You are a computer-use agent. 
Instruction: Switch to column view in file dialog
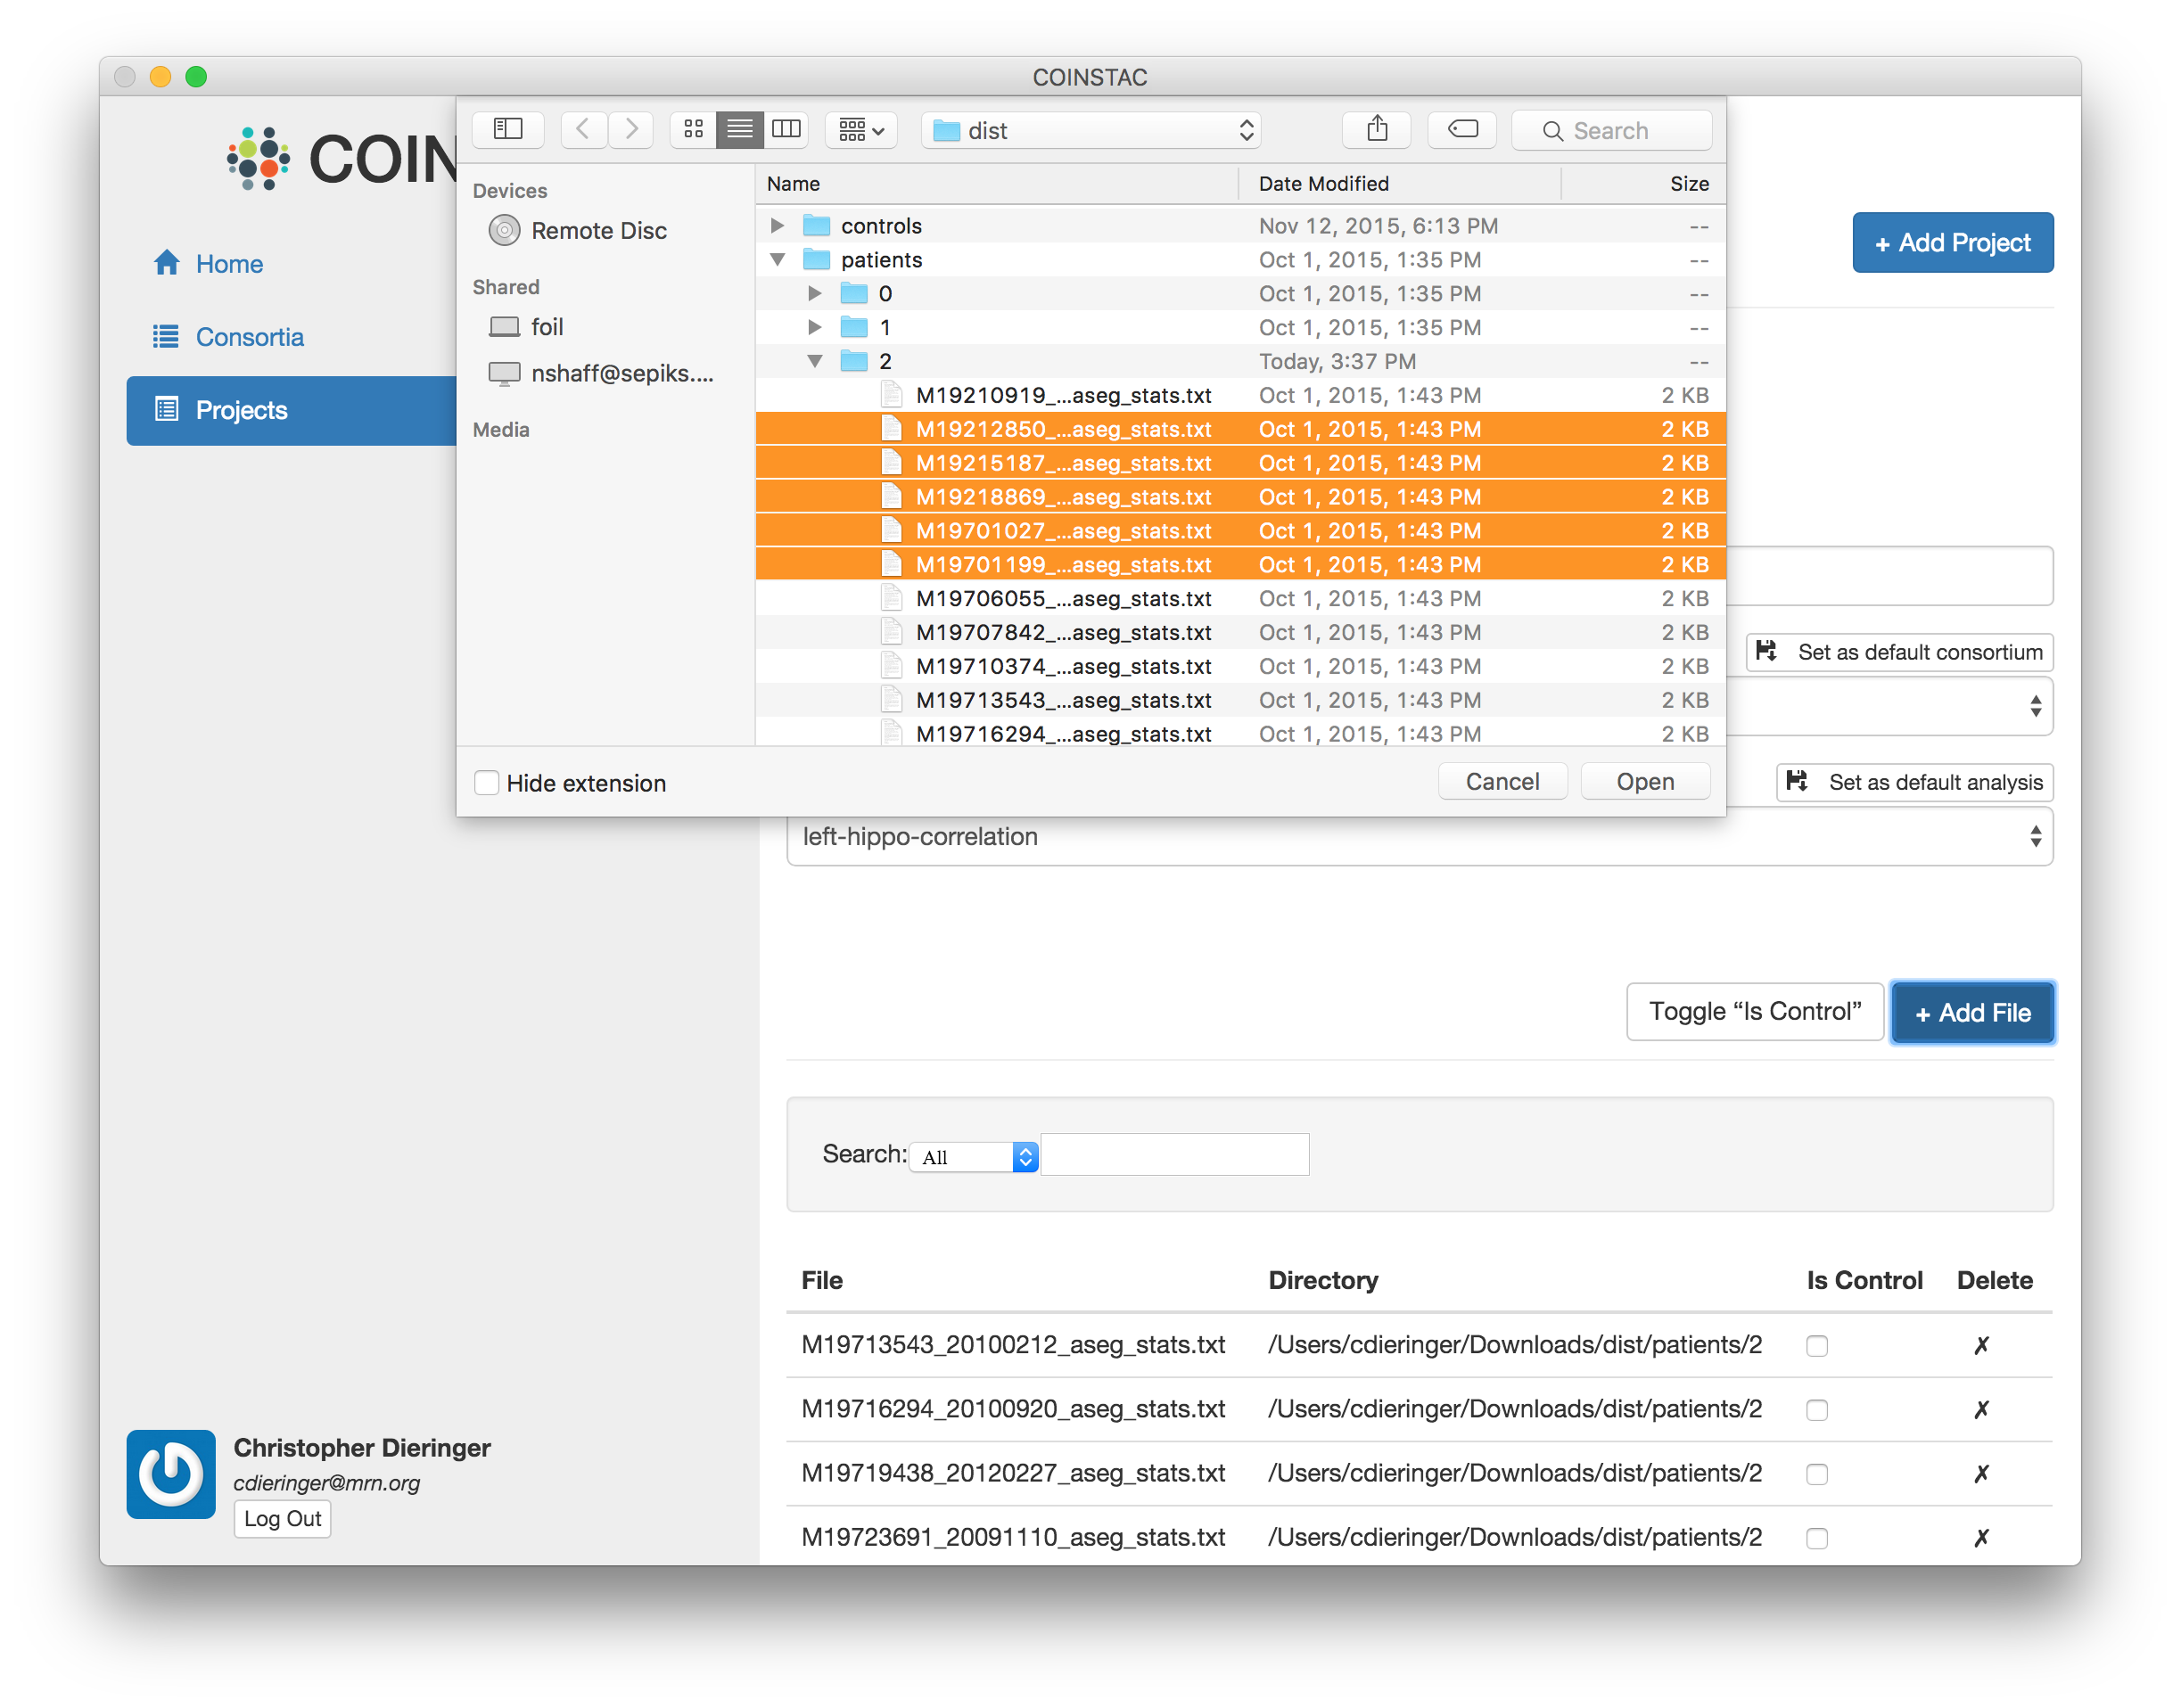[x=786, y=129]
